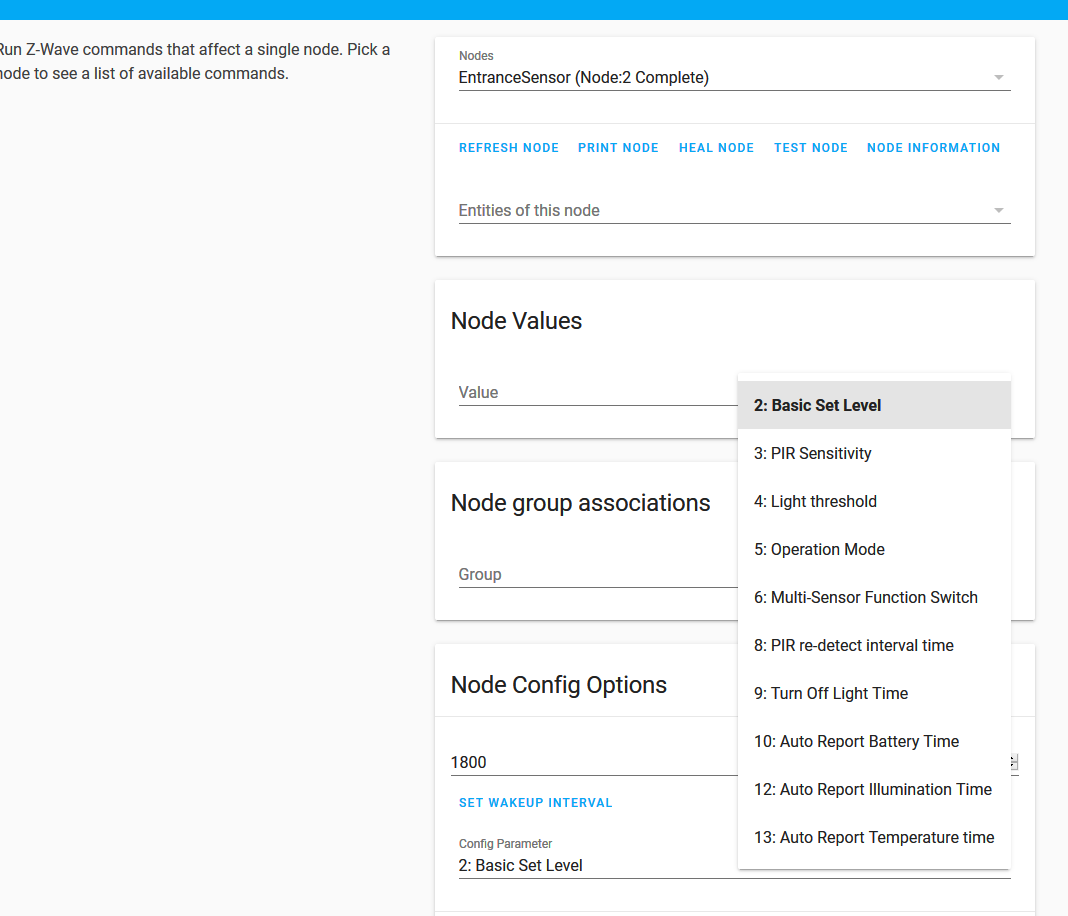Open the Group dropdown under associations
Image resolution: width=1068 pixels, height=916 pixels.
pyautogui.click(x=596, y=575)
